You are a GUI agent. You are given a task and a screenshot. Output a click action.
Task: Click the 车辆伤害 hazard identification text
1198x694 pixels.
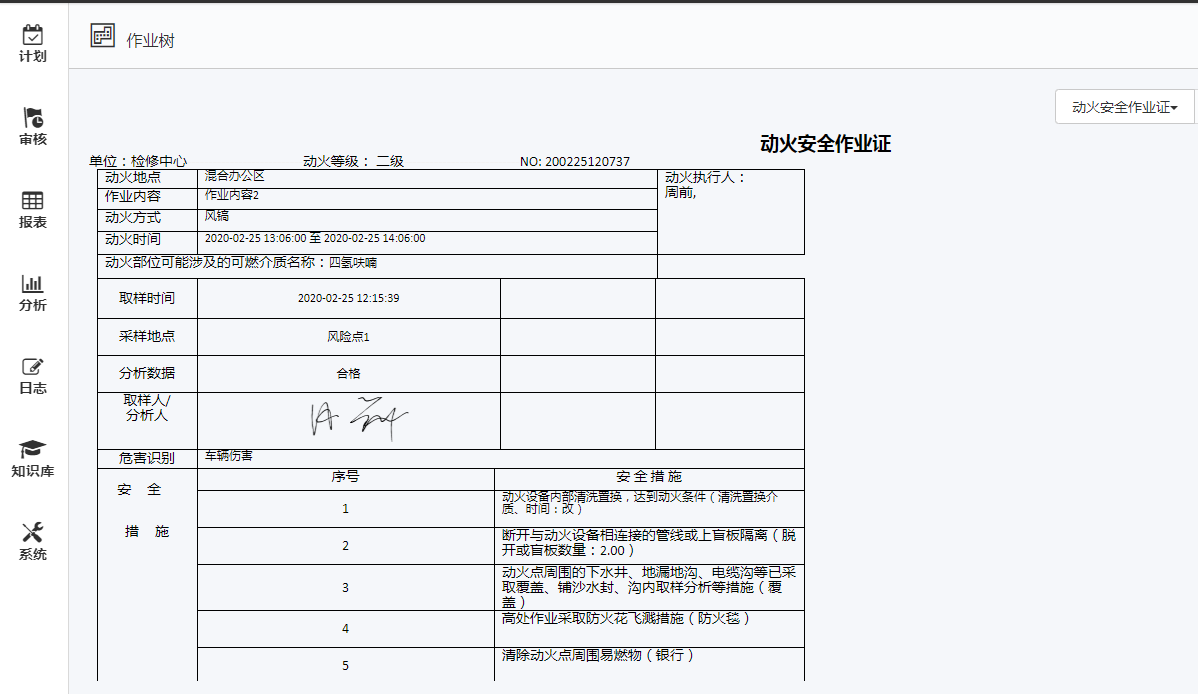pos(229,456)
